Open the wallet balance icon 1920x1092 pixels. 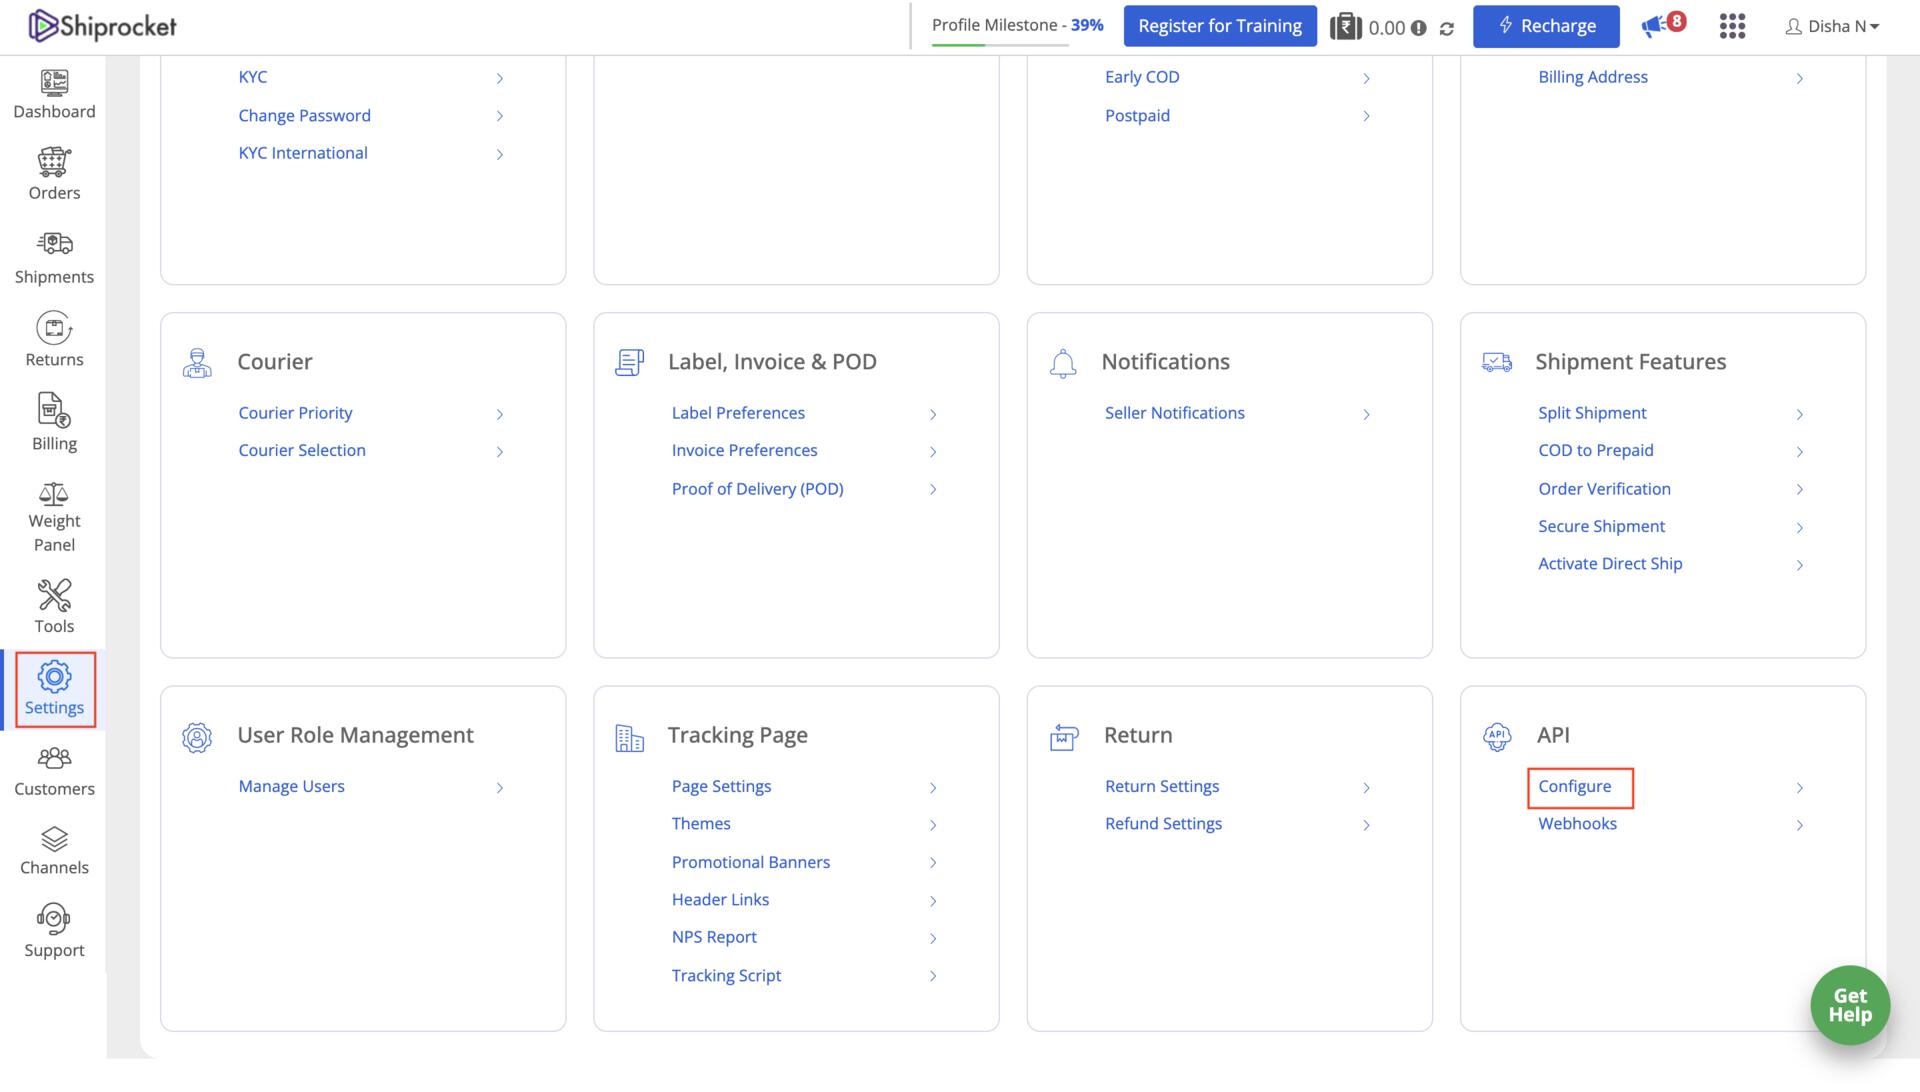click(x=1346, y=27)
